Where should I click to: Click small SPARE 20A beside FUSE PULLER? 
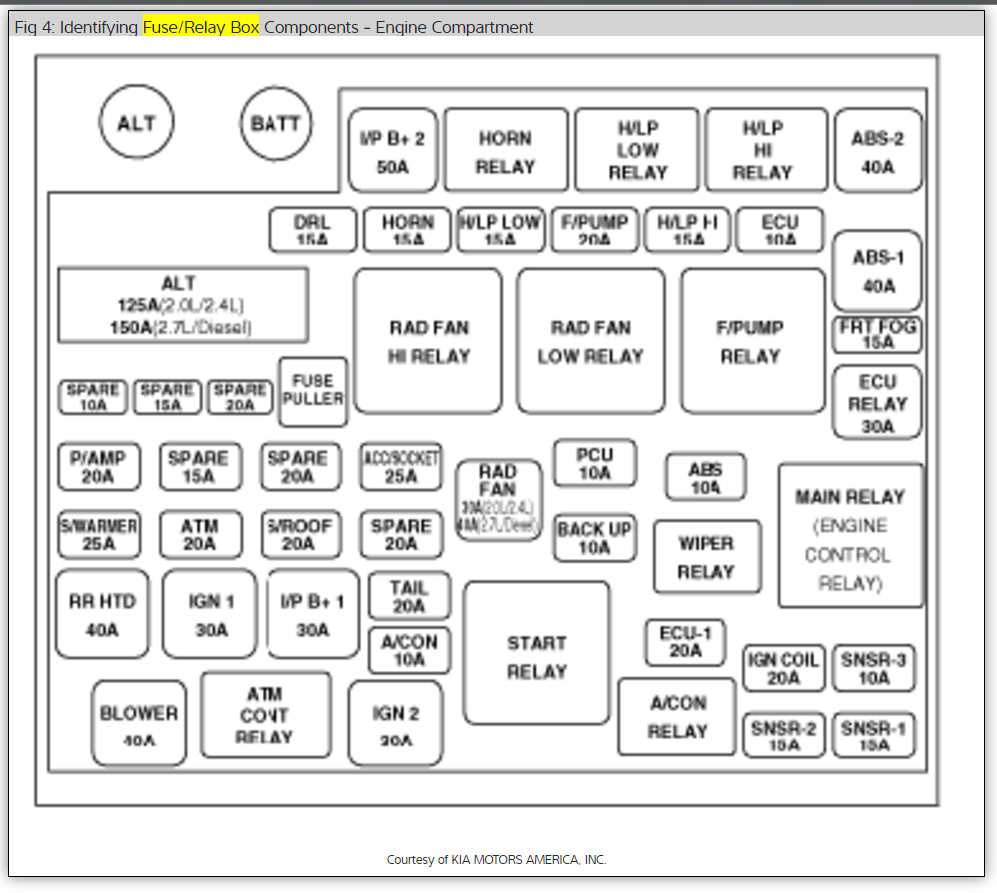pyautogui.click(x=240, y=398)
